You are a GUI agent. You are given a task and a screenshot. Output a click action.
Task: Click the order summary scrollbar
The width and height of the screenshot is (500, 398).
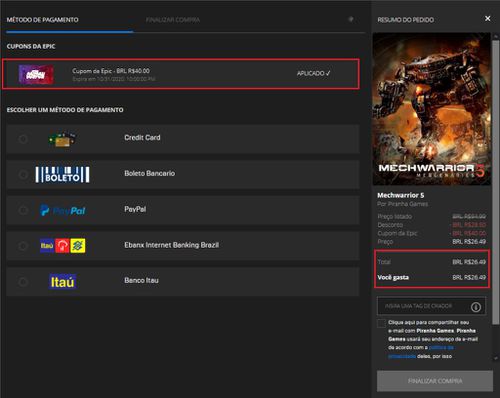pos(495,182)
